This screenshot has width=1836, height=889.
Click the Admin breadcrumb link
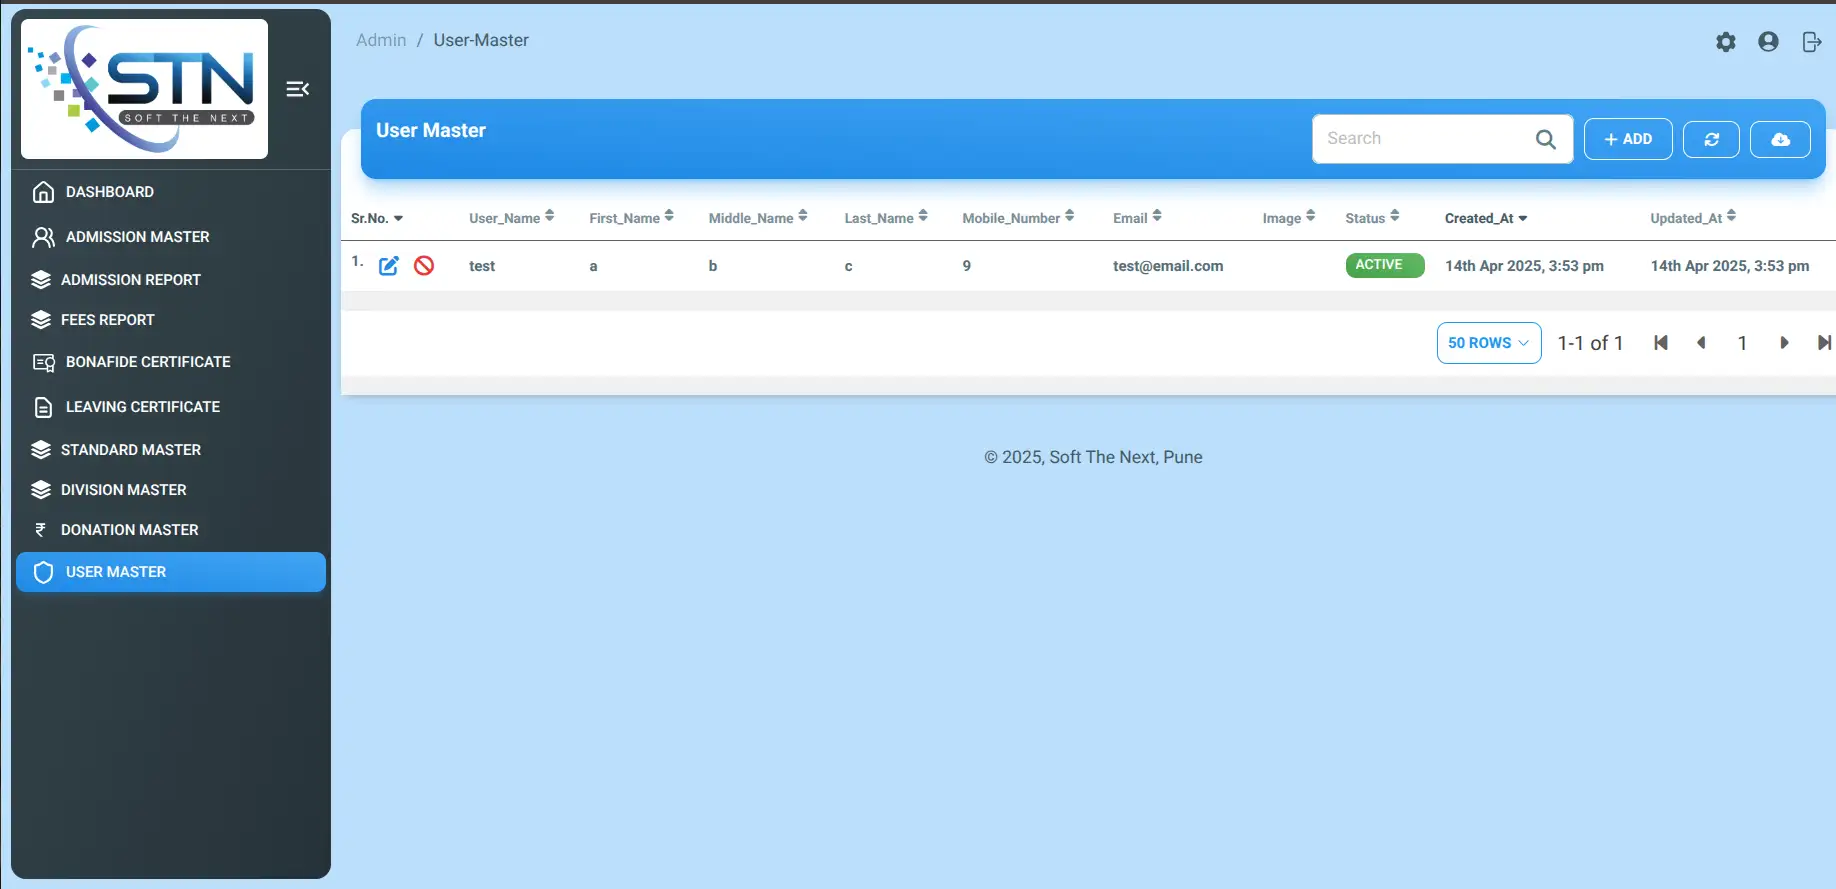pos(381,40)
